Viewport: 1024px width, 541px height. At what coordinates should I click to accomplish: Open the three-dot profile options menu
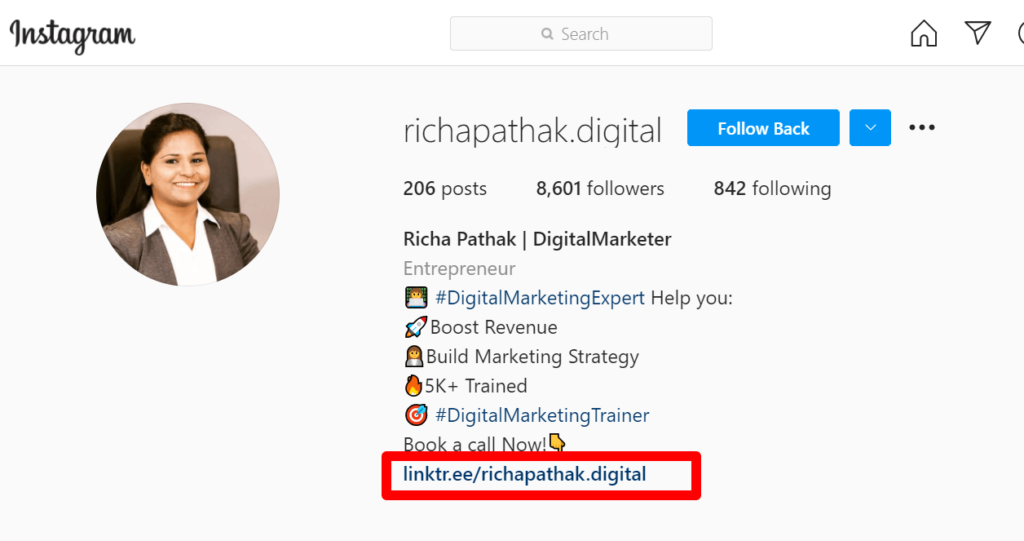(921, 127)
